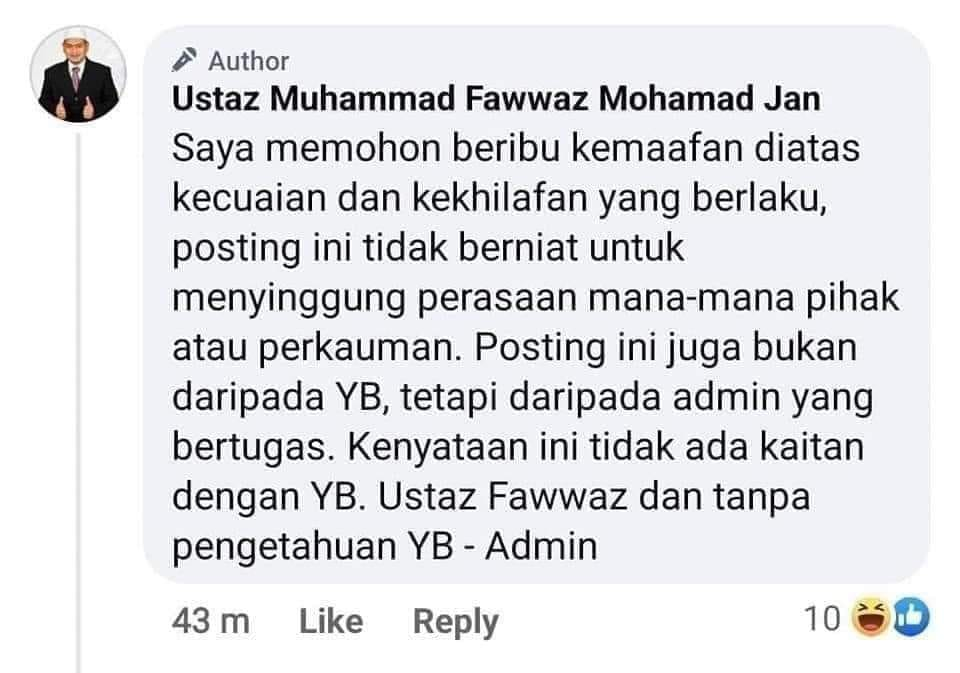Open Ustaz Muhammad Fawwaz Mohamad Jan's profile
This screenshot has width=960, height=673.
coord(496,99)
